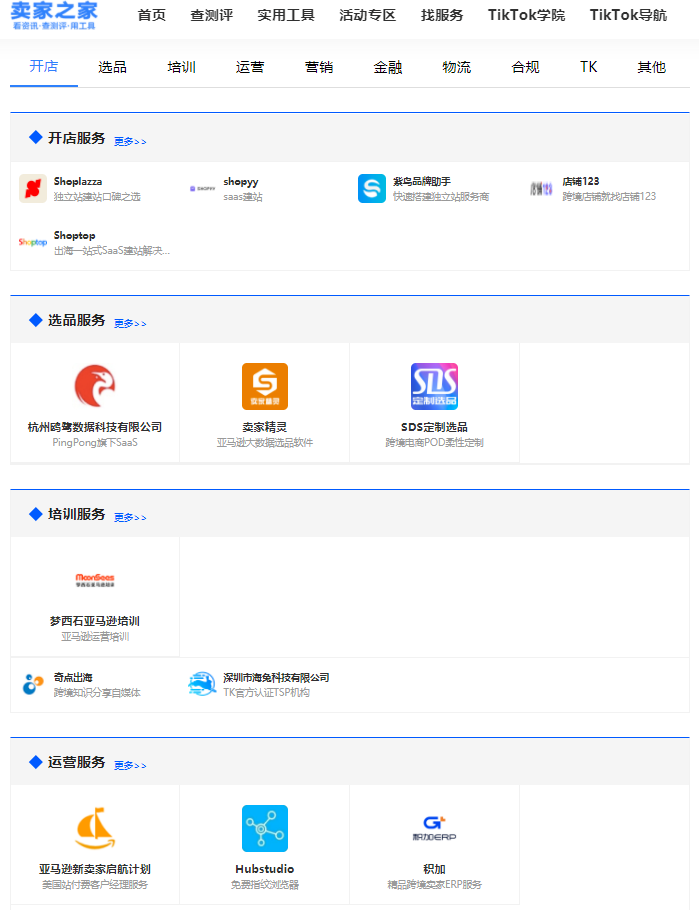Switch to the 其他 tab

[652, 67]
